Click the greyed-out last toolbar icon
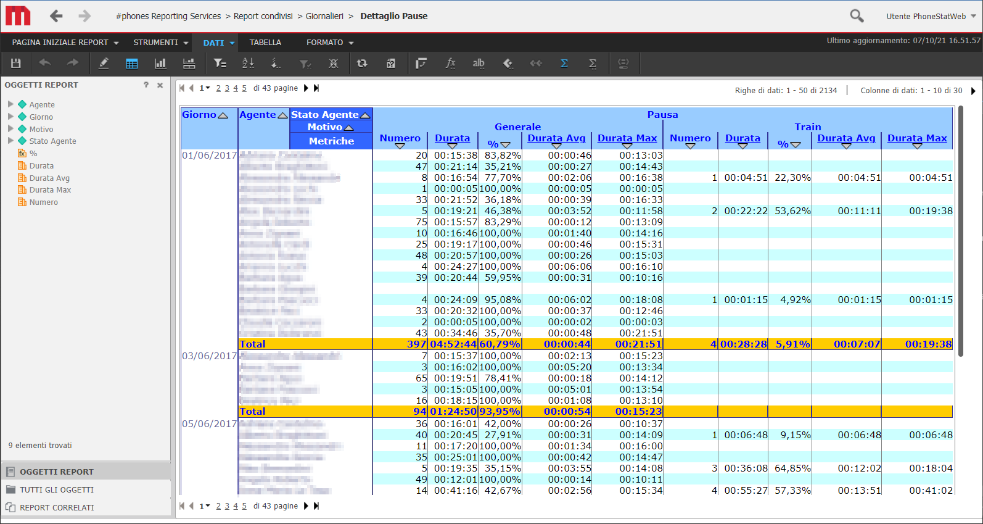 (x=623, y=63)
